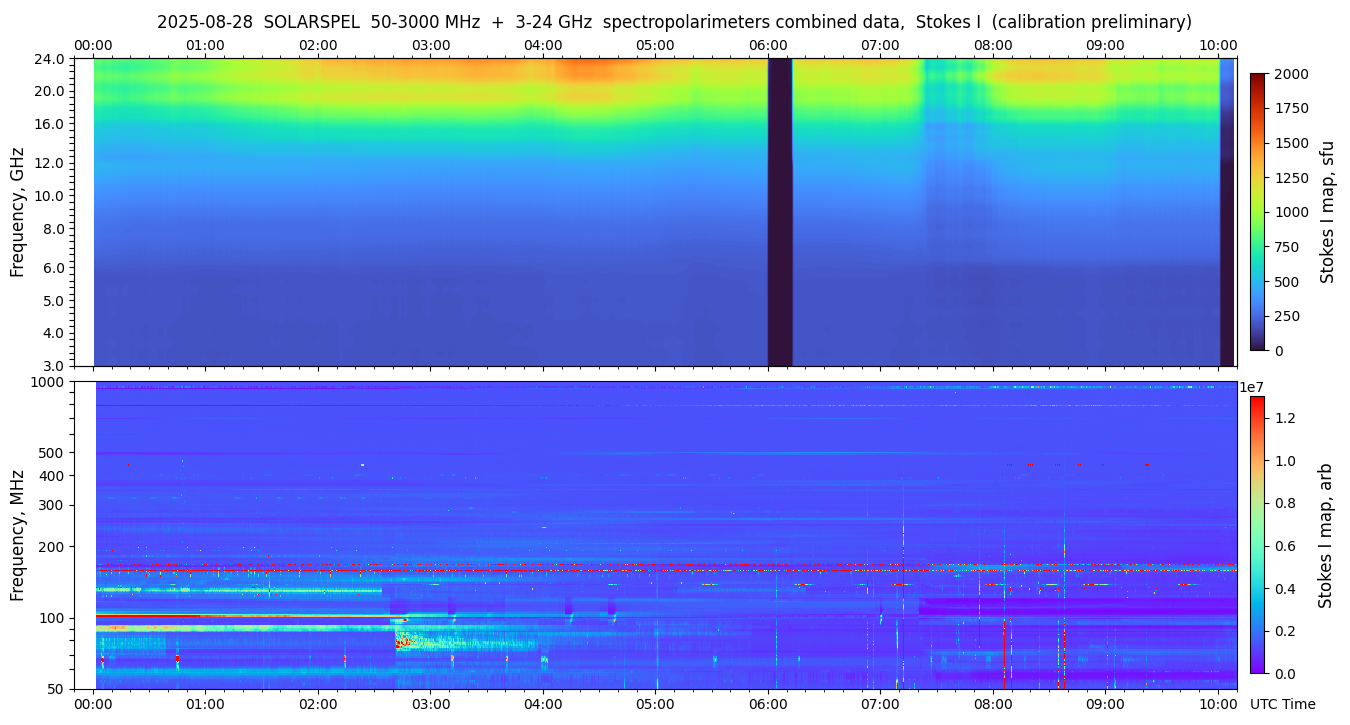The width and height of the screenshot is (1350, 725).
Task: Click the SOLARSPEL plot title text
Action: [x=674, y=22]
